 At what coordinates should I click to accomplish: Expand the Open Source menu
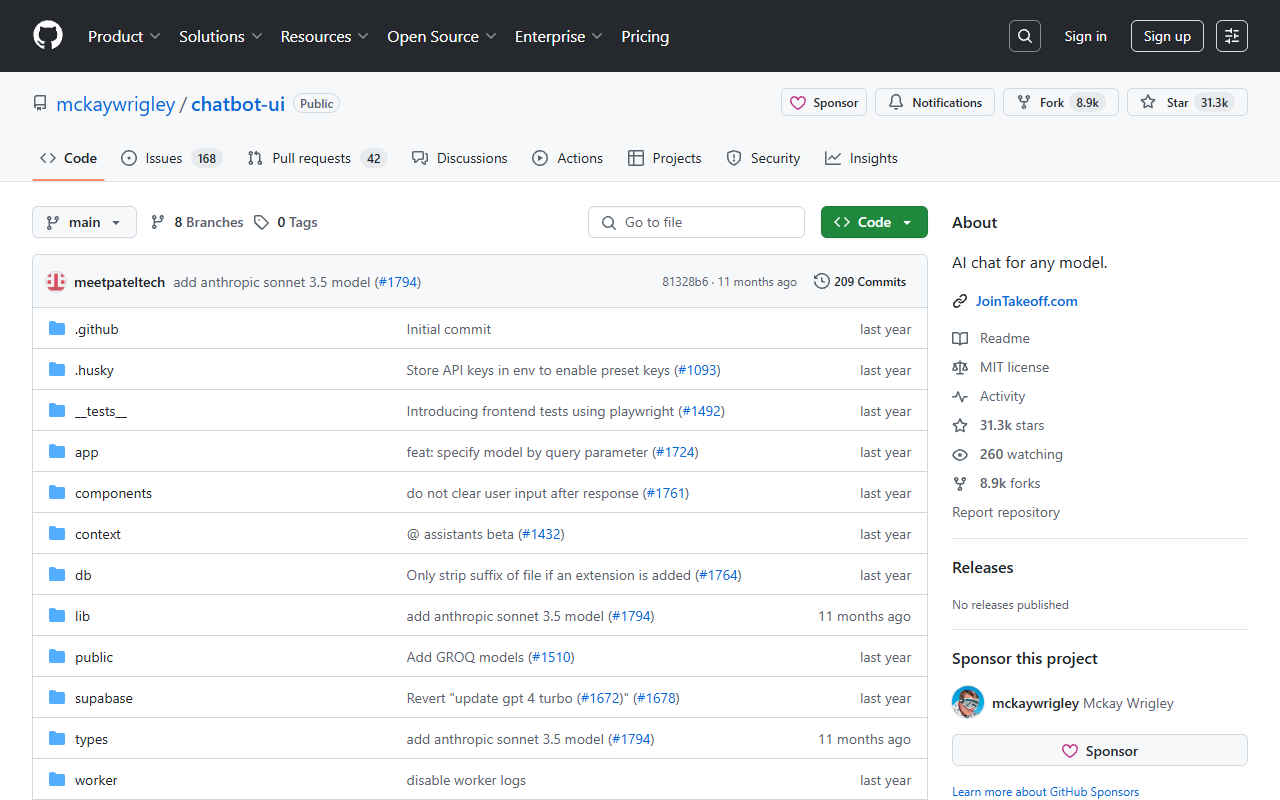point(442,36)
